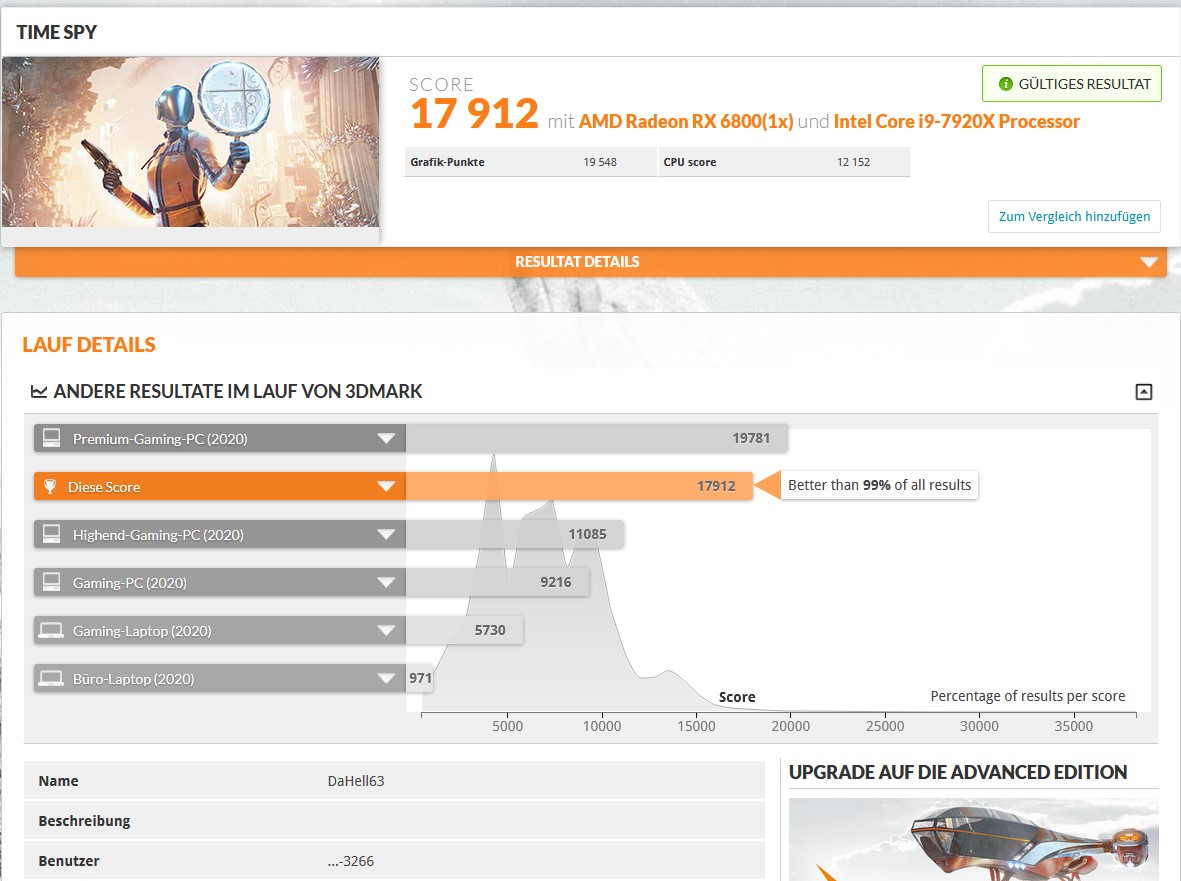Click the Beschreibung row label
Viewport: 1181px width, 881px height.
(84, 821)
